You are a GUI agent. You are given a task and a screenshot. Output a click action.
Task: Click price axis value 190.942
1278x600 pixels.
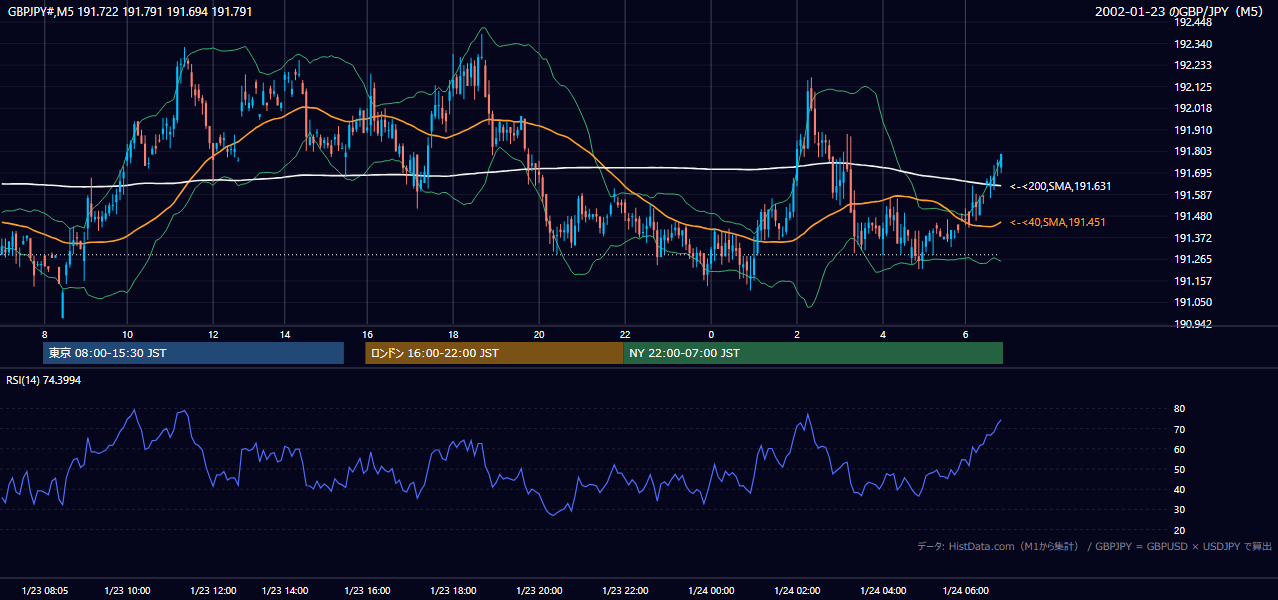point(1193,324)
